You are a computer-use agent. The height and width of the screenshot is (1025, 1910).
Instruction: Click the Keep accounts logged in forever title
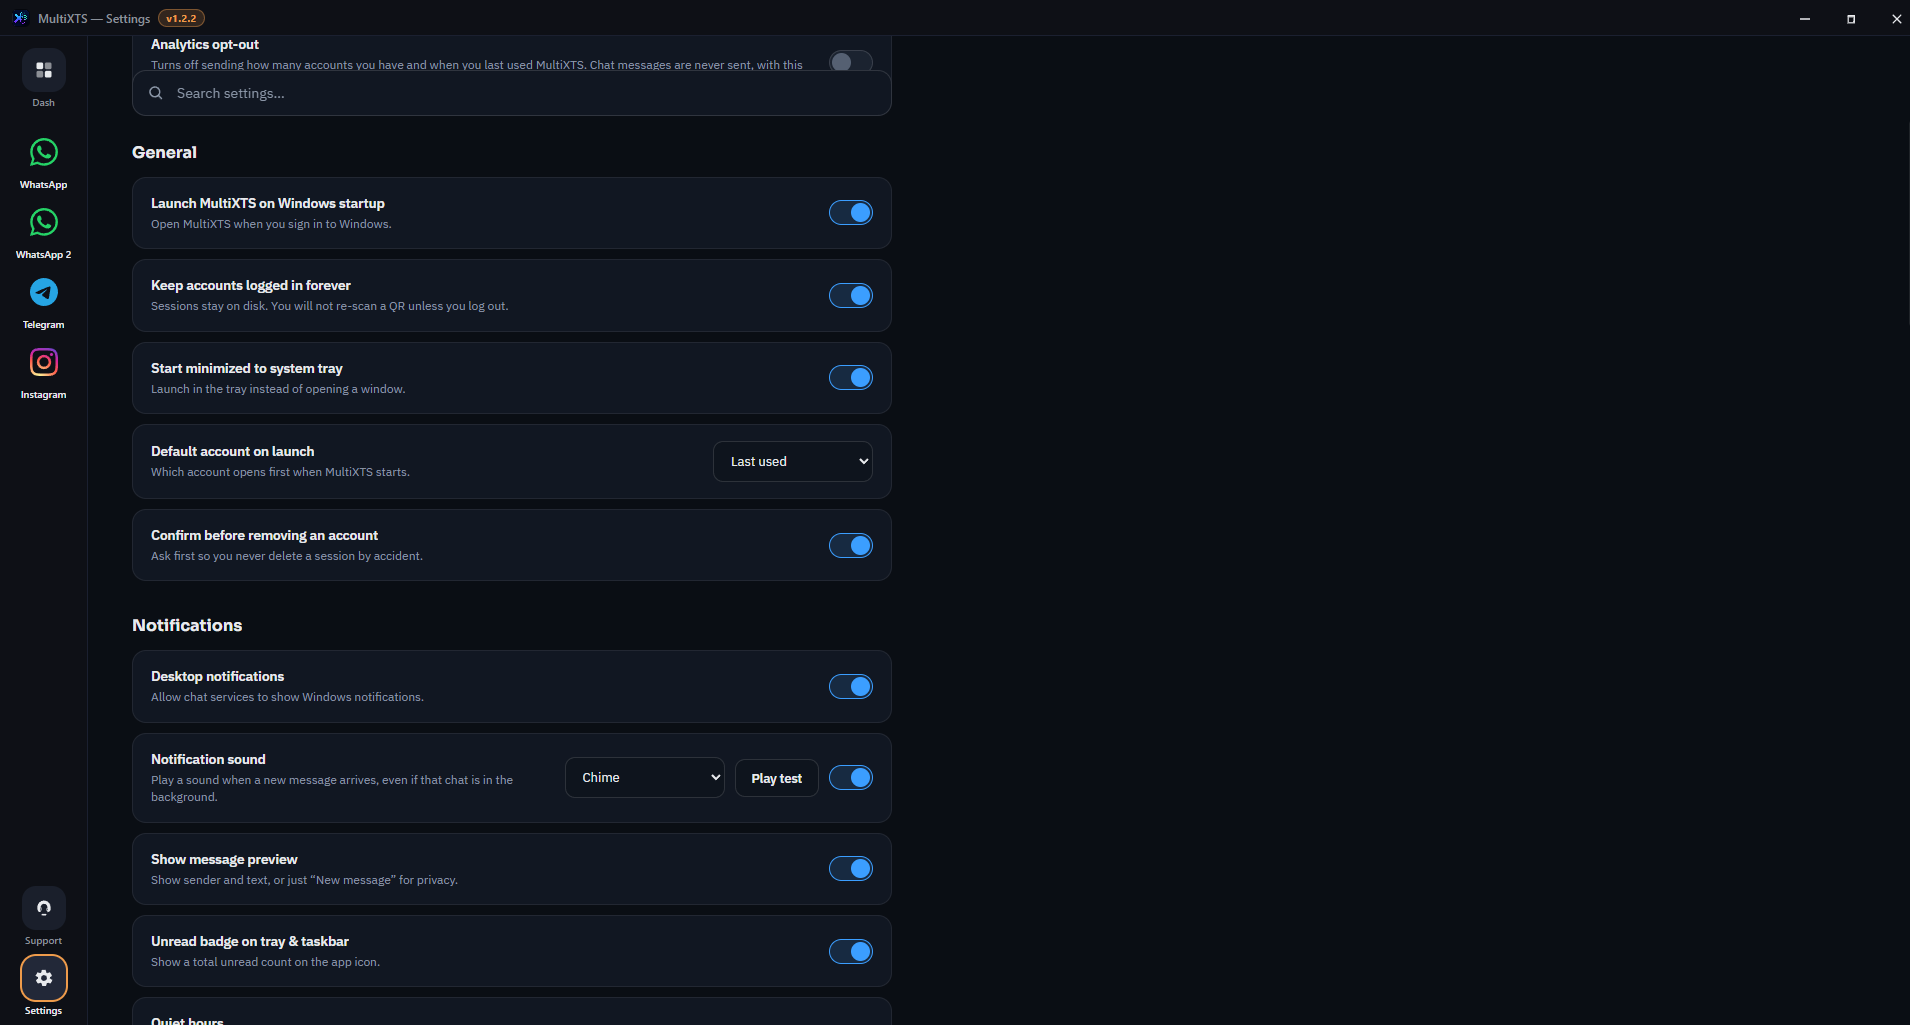[251, 286]
